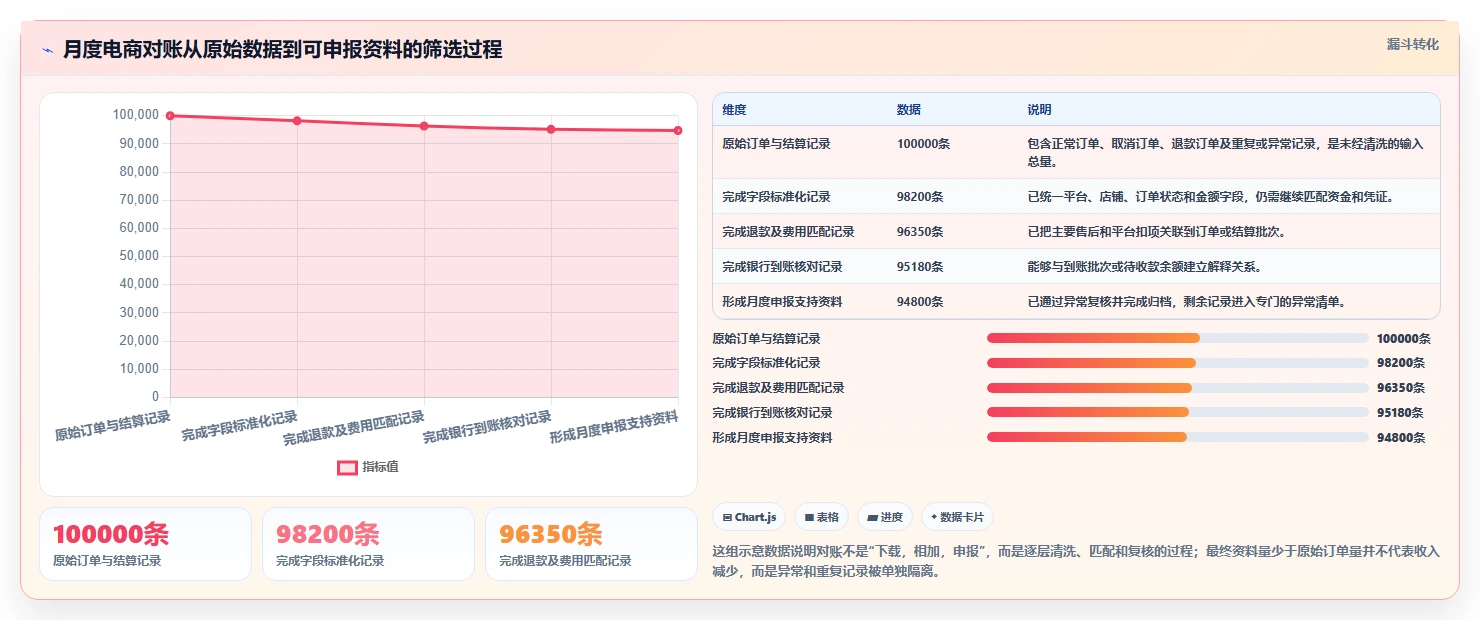Click the 漏斗转化 tag
Screen dimensions: 1480x620
1413,44
